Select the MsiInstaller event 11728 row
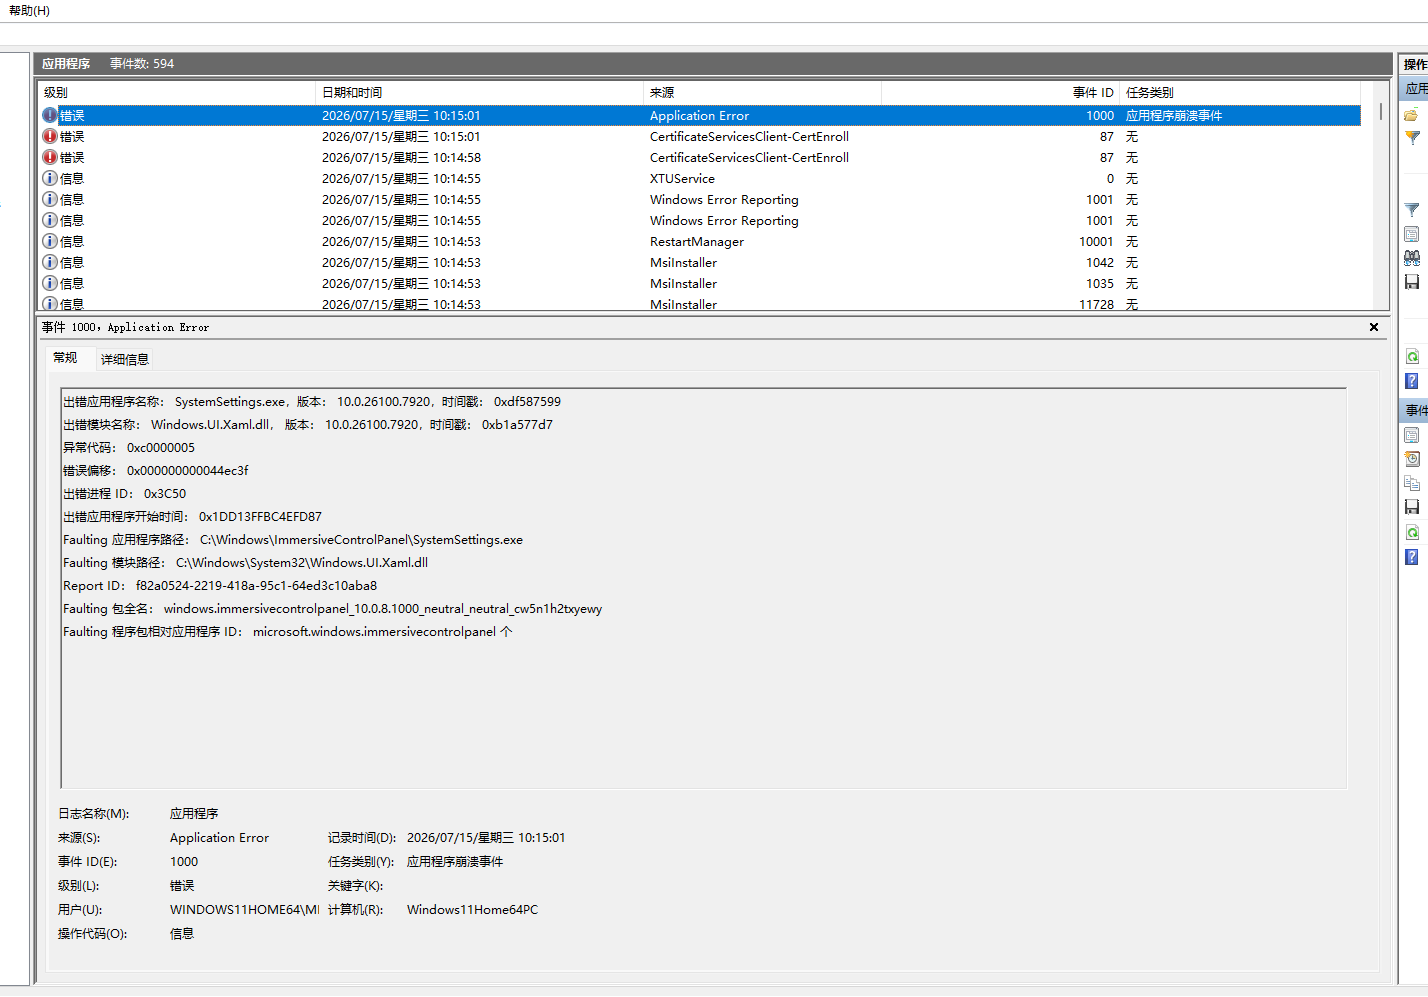Image resolution: width=1428 pixels, height=997 pixels. [x=700, y=303]
